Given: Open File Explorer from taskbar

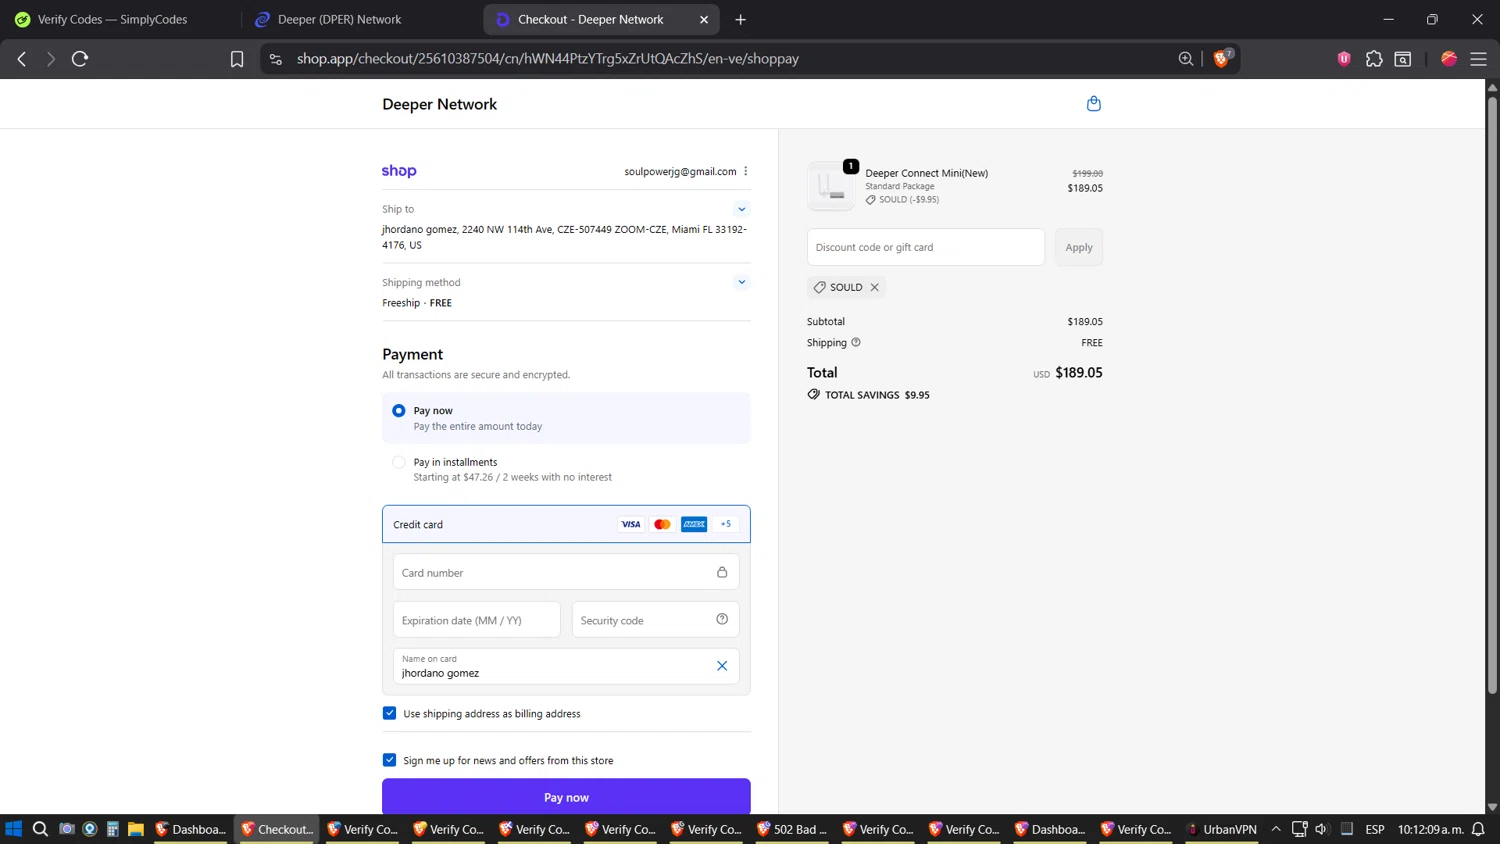Looking at the screenshot, I should pos(136,829).
